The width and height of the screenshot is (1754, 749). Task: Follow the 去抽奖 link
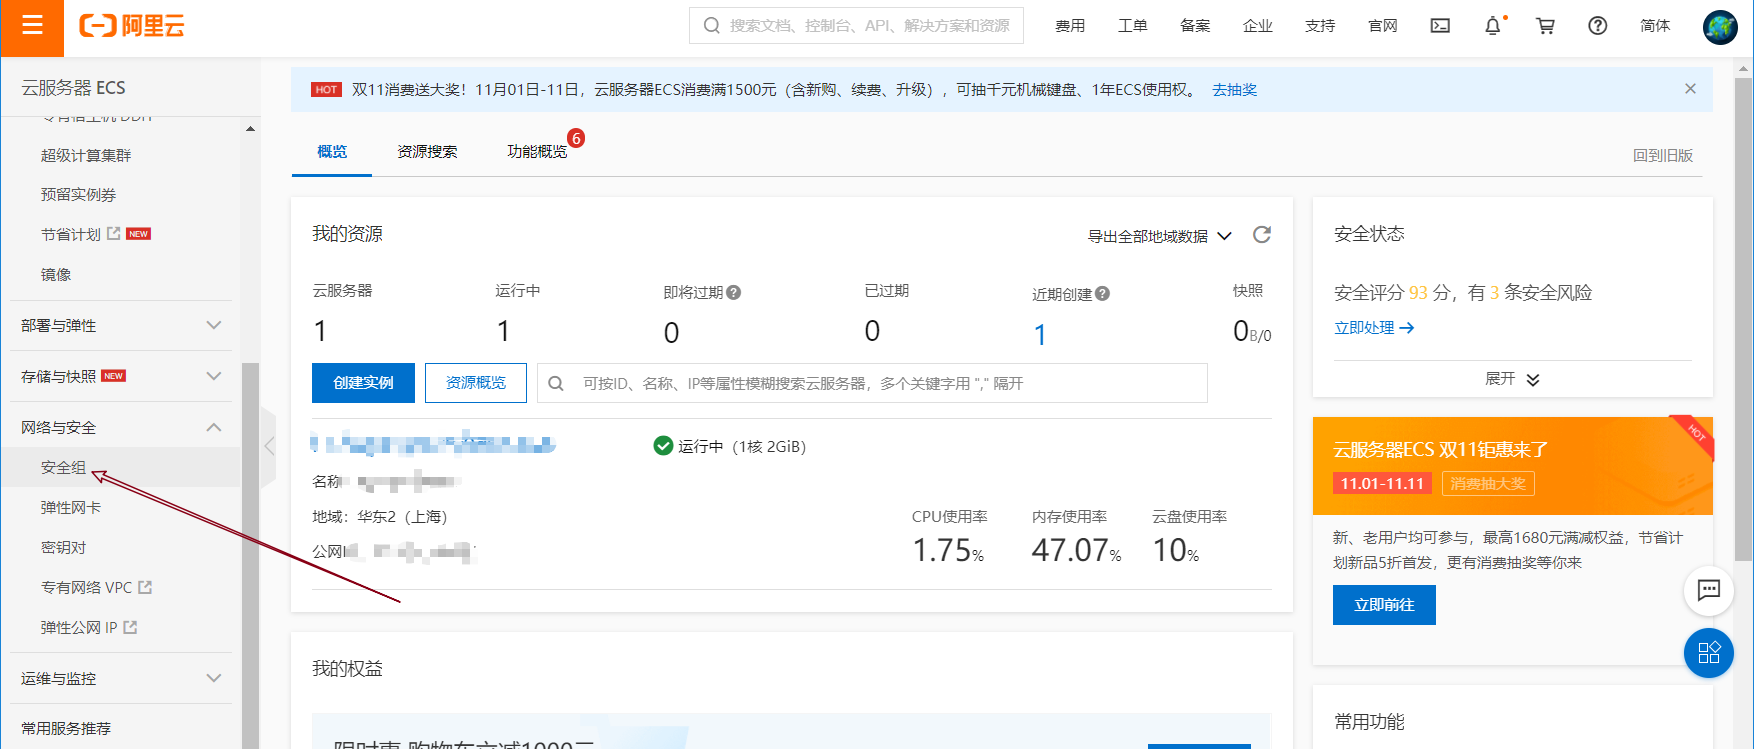click(x=1234, y=90)
